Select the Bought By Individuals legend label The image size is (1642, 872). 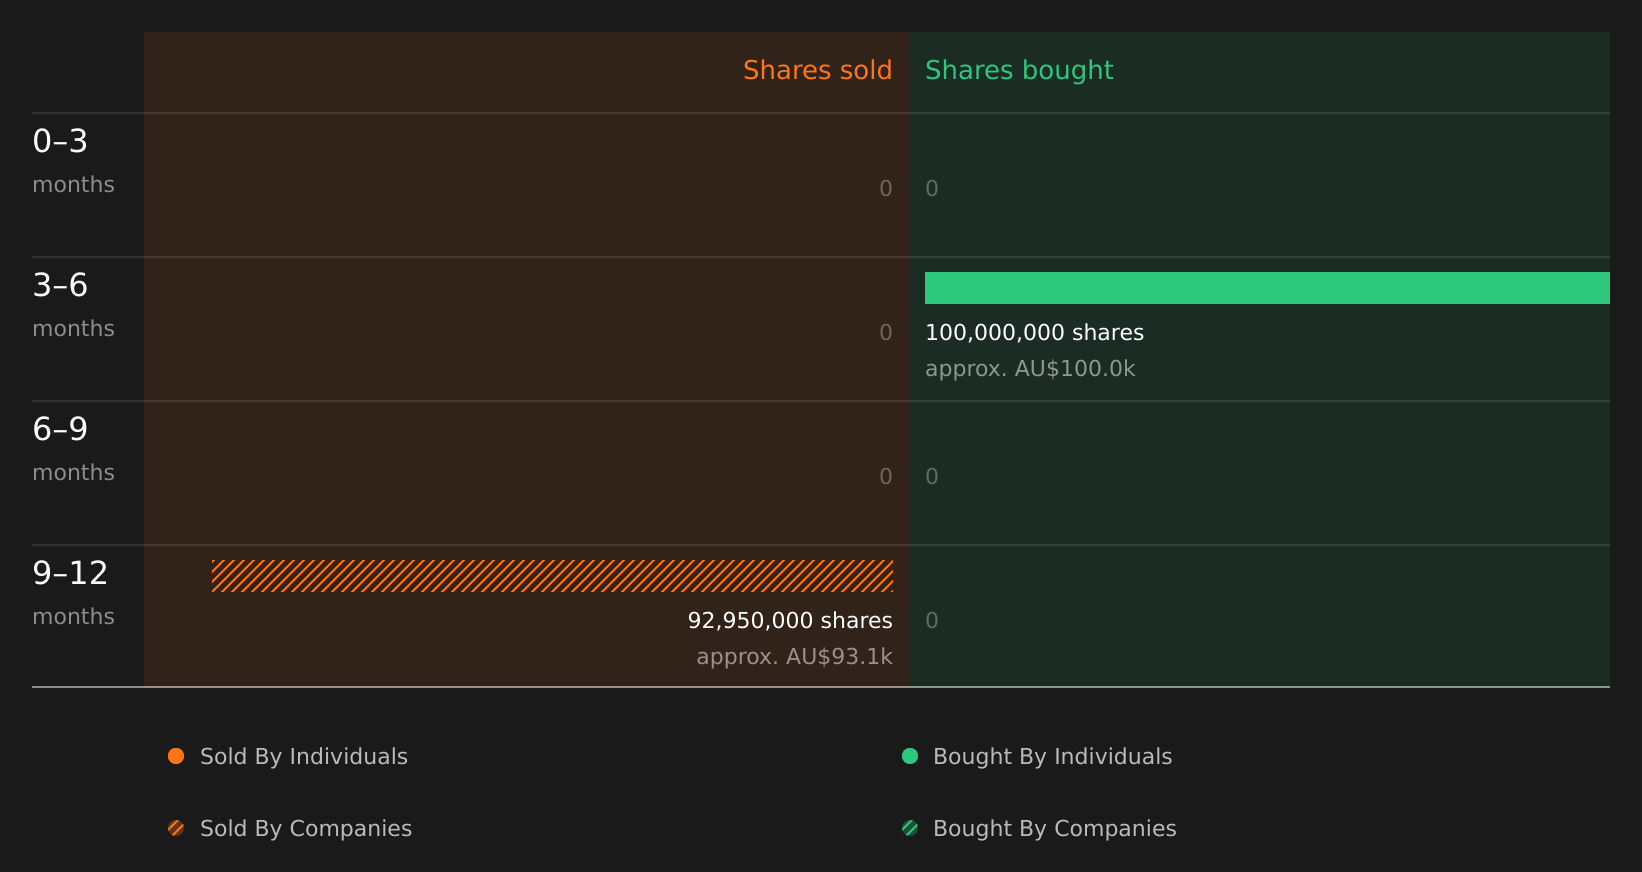coord(1053,757)
